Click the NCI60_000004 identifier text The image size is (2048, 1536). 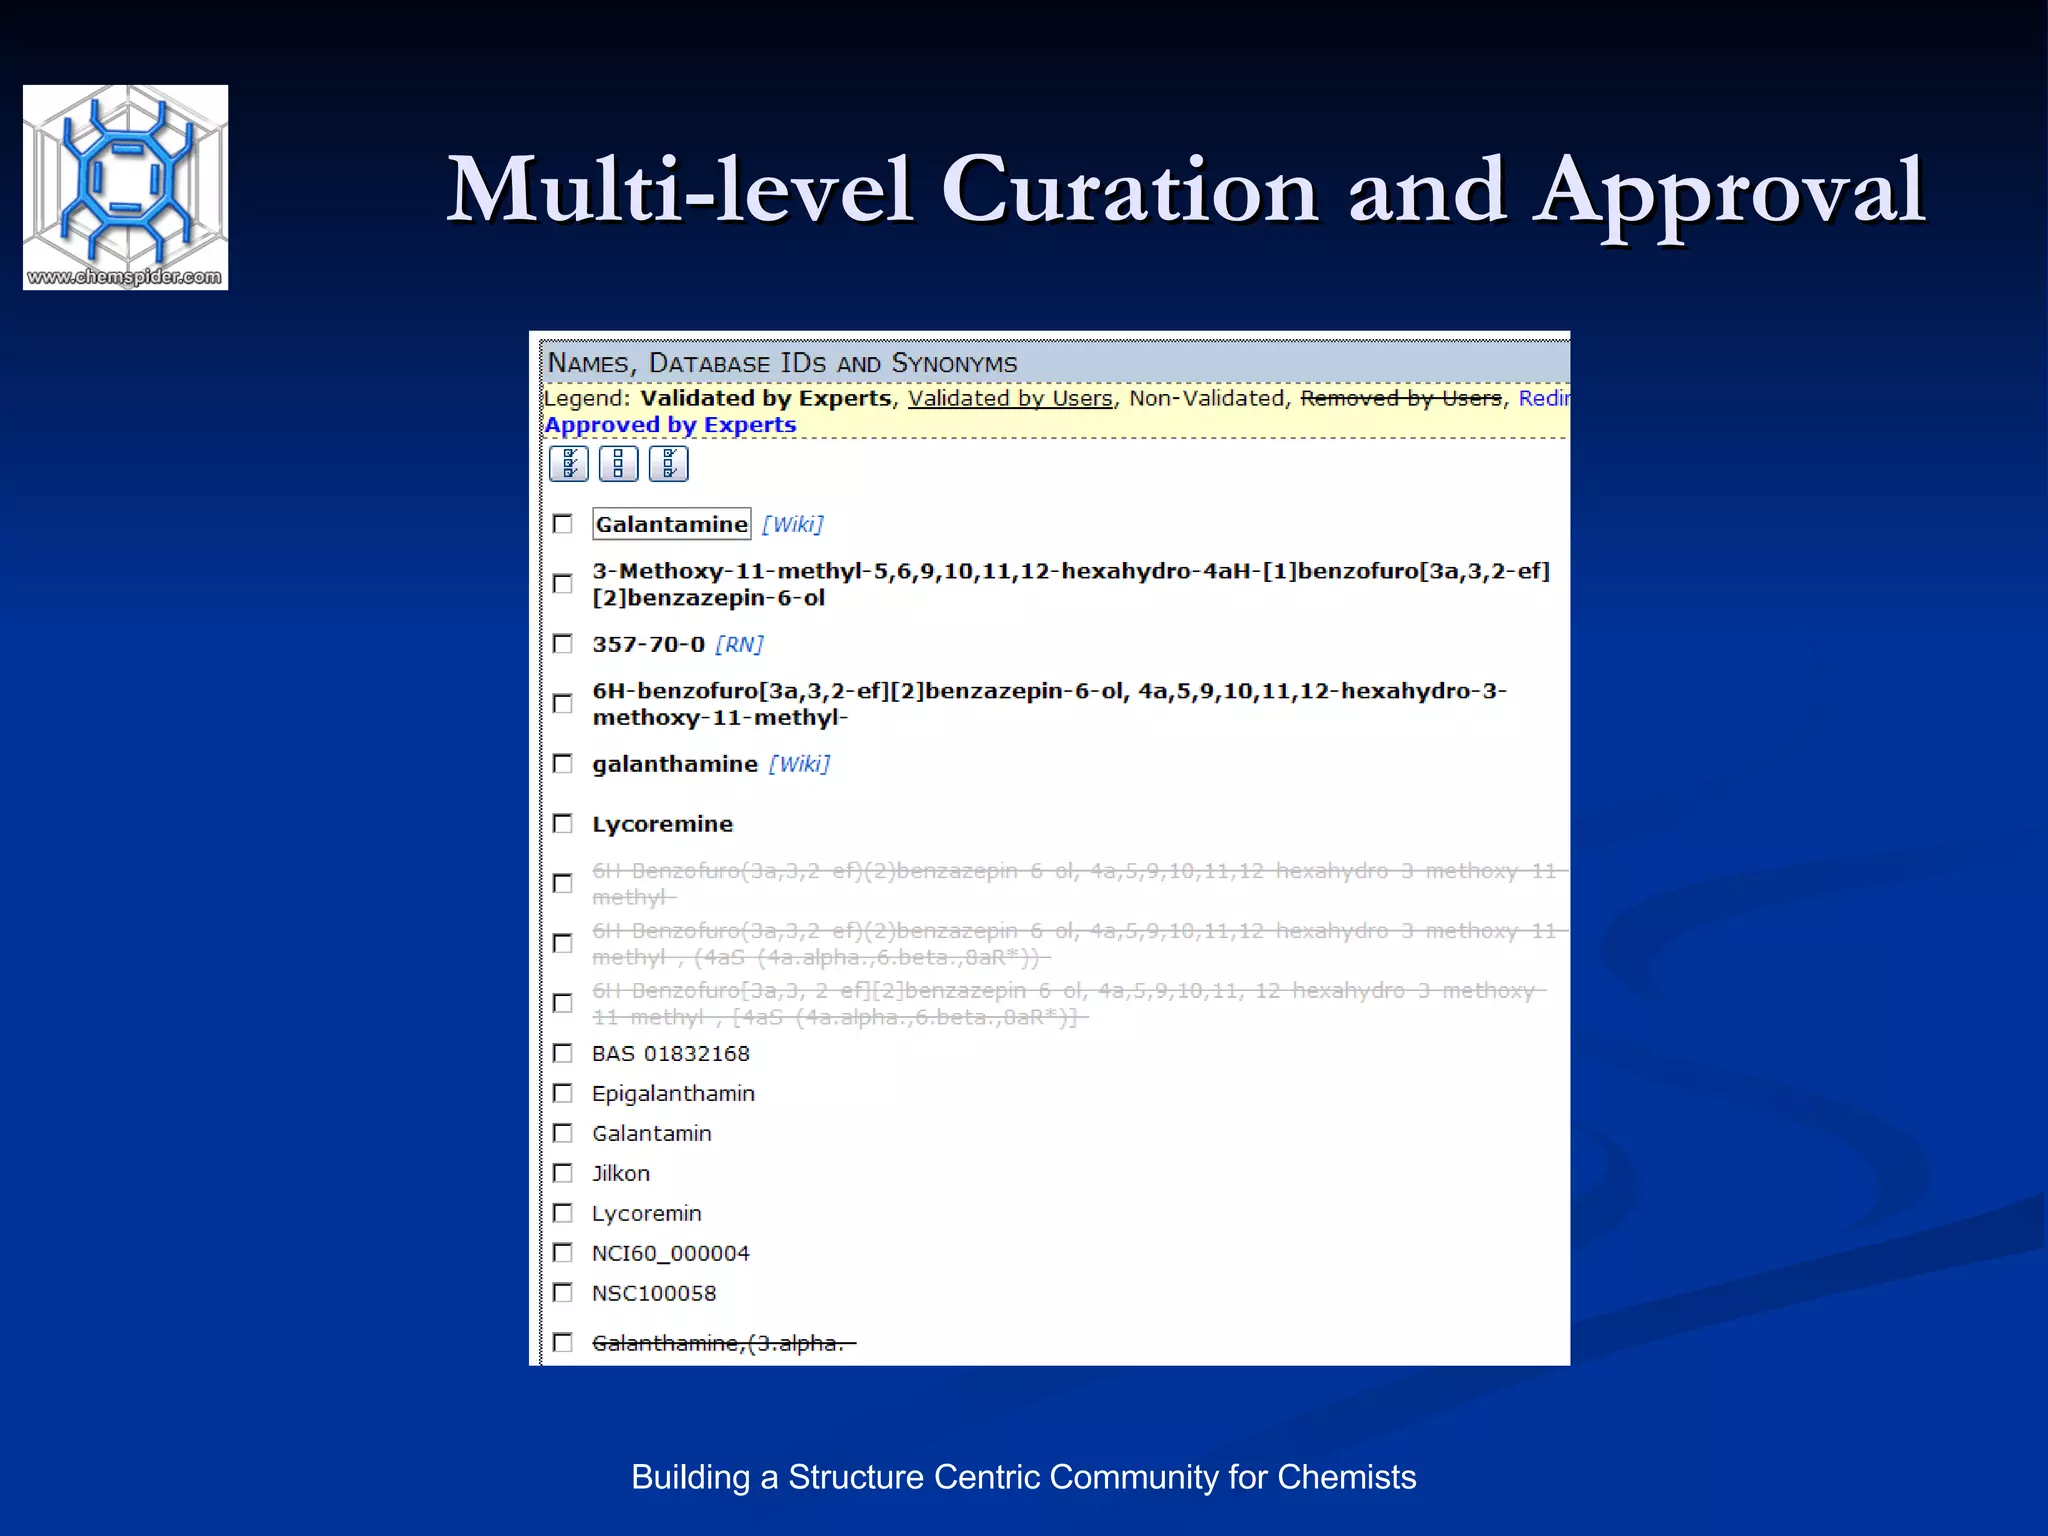[671, 1254]
